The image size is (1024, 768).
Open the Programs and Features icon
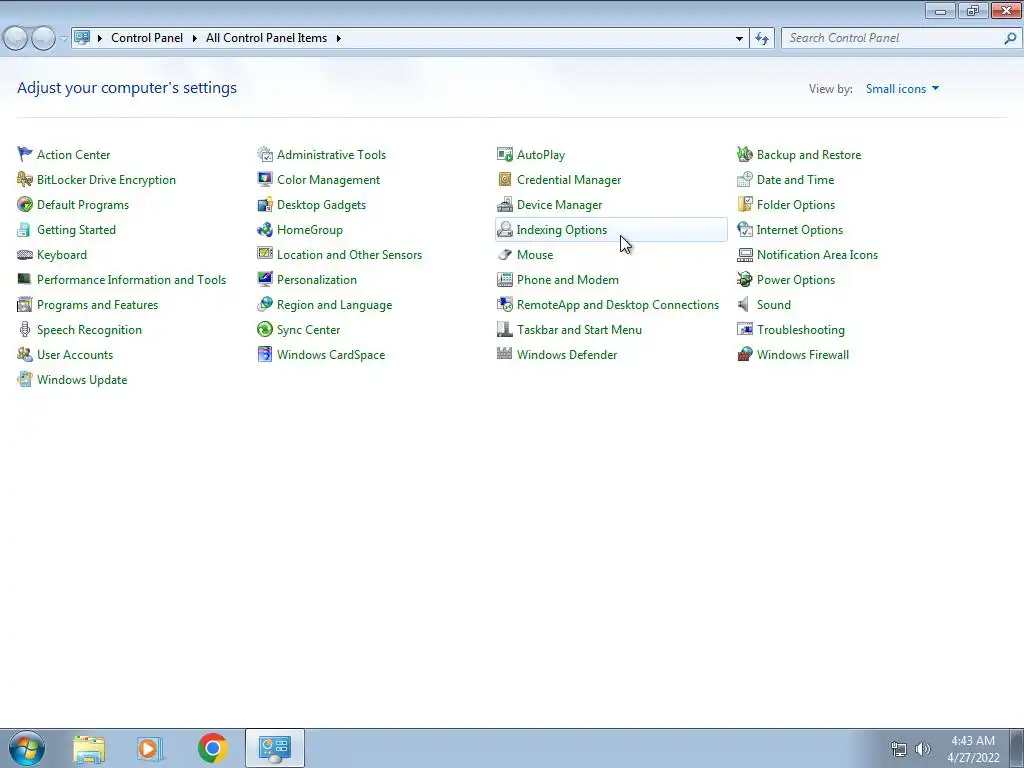(25, 304)
